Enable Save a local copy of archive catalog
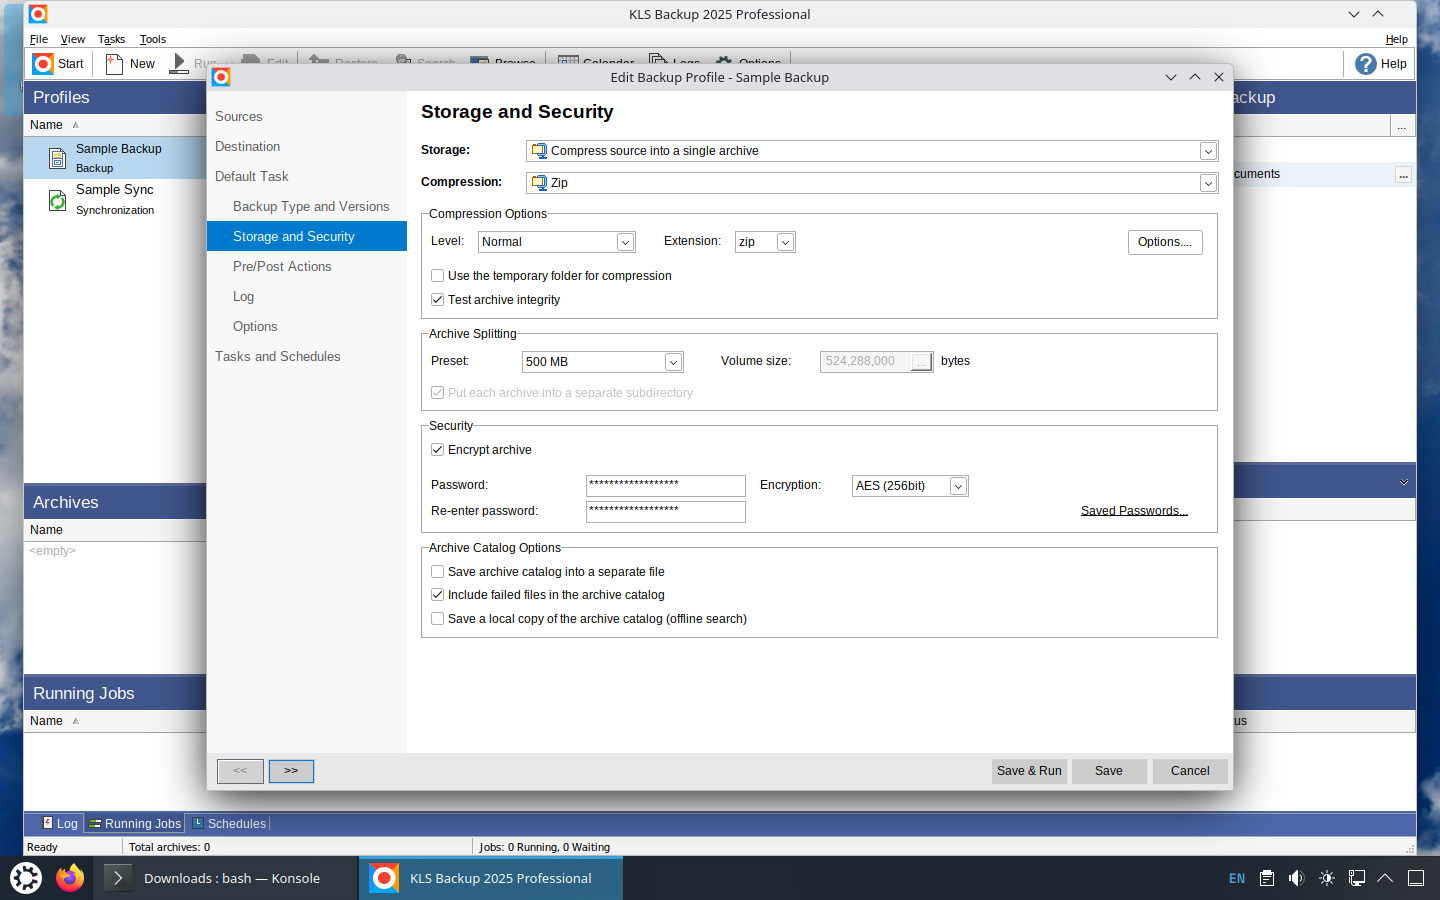The image size is (1440, 900). click(x=437, y=619)
